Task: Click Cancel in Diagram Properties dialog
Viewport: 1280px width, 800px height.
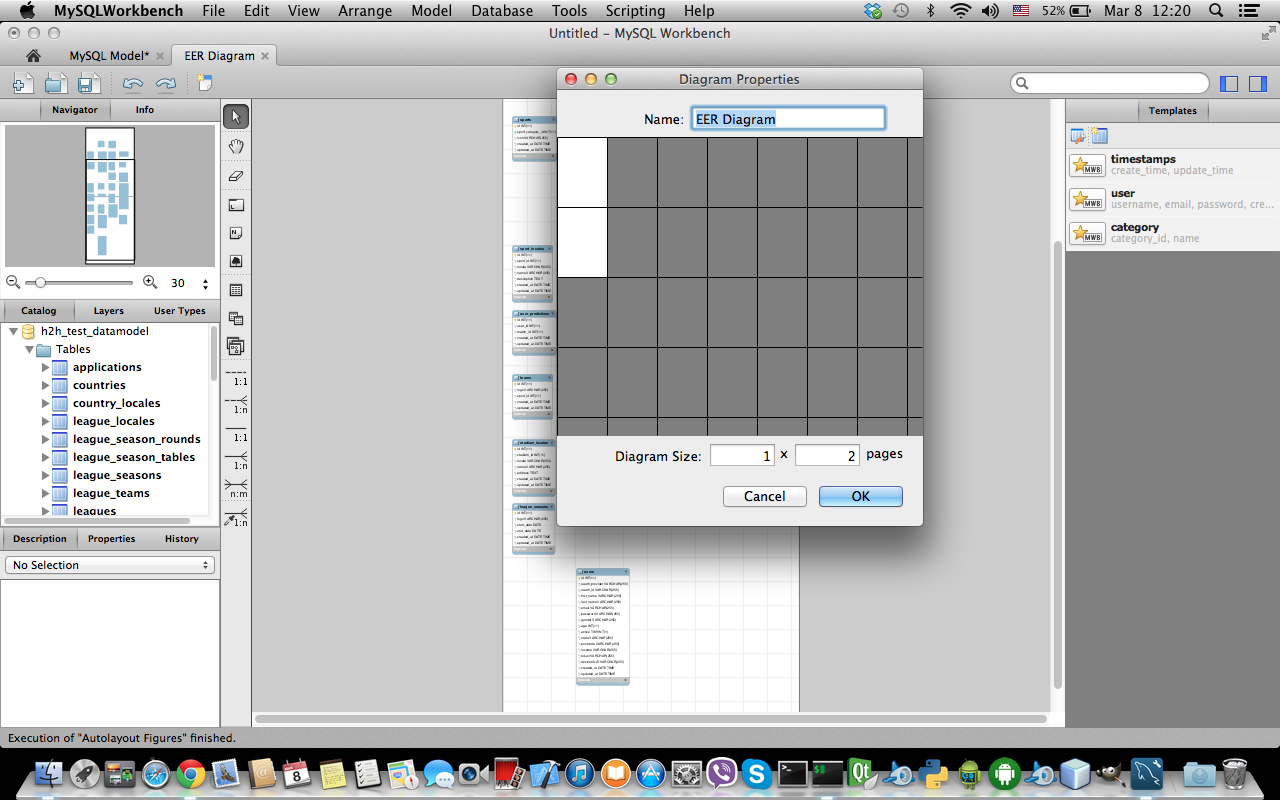Action: (x=765, y=496)
